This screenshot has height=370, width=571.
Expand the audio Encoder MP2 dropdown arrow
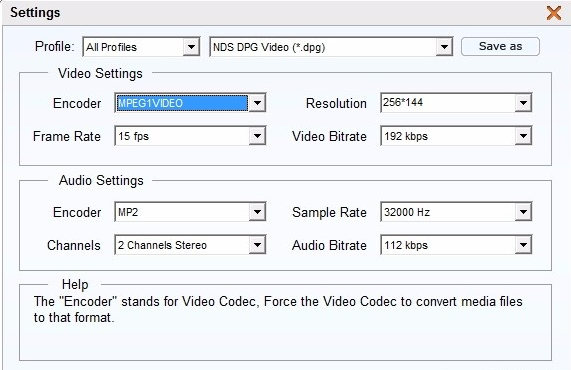pyautogui.click(x=257, y=212)
